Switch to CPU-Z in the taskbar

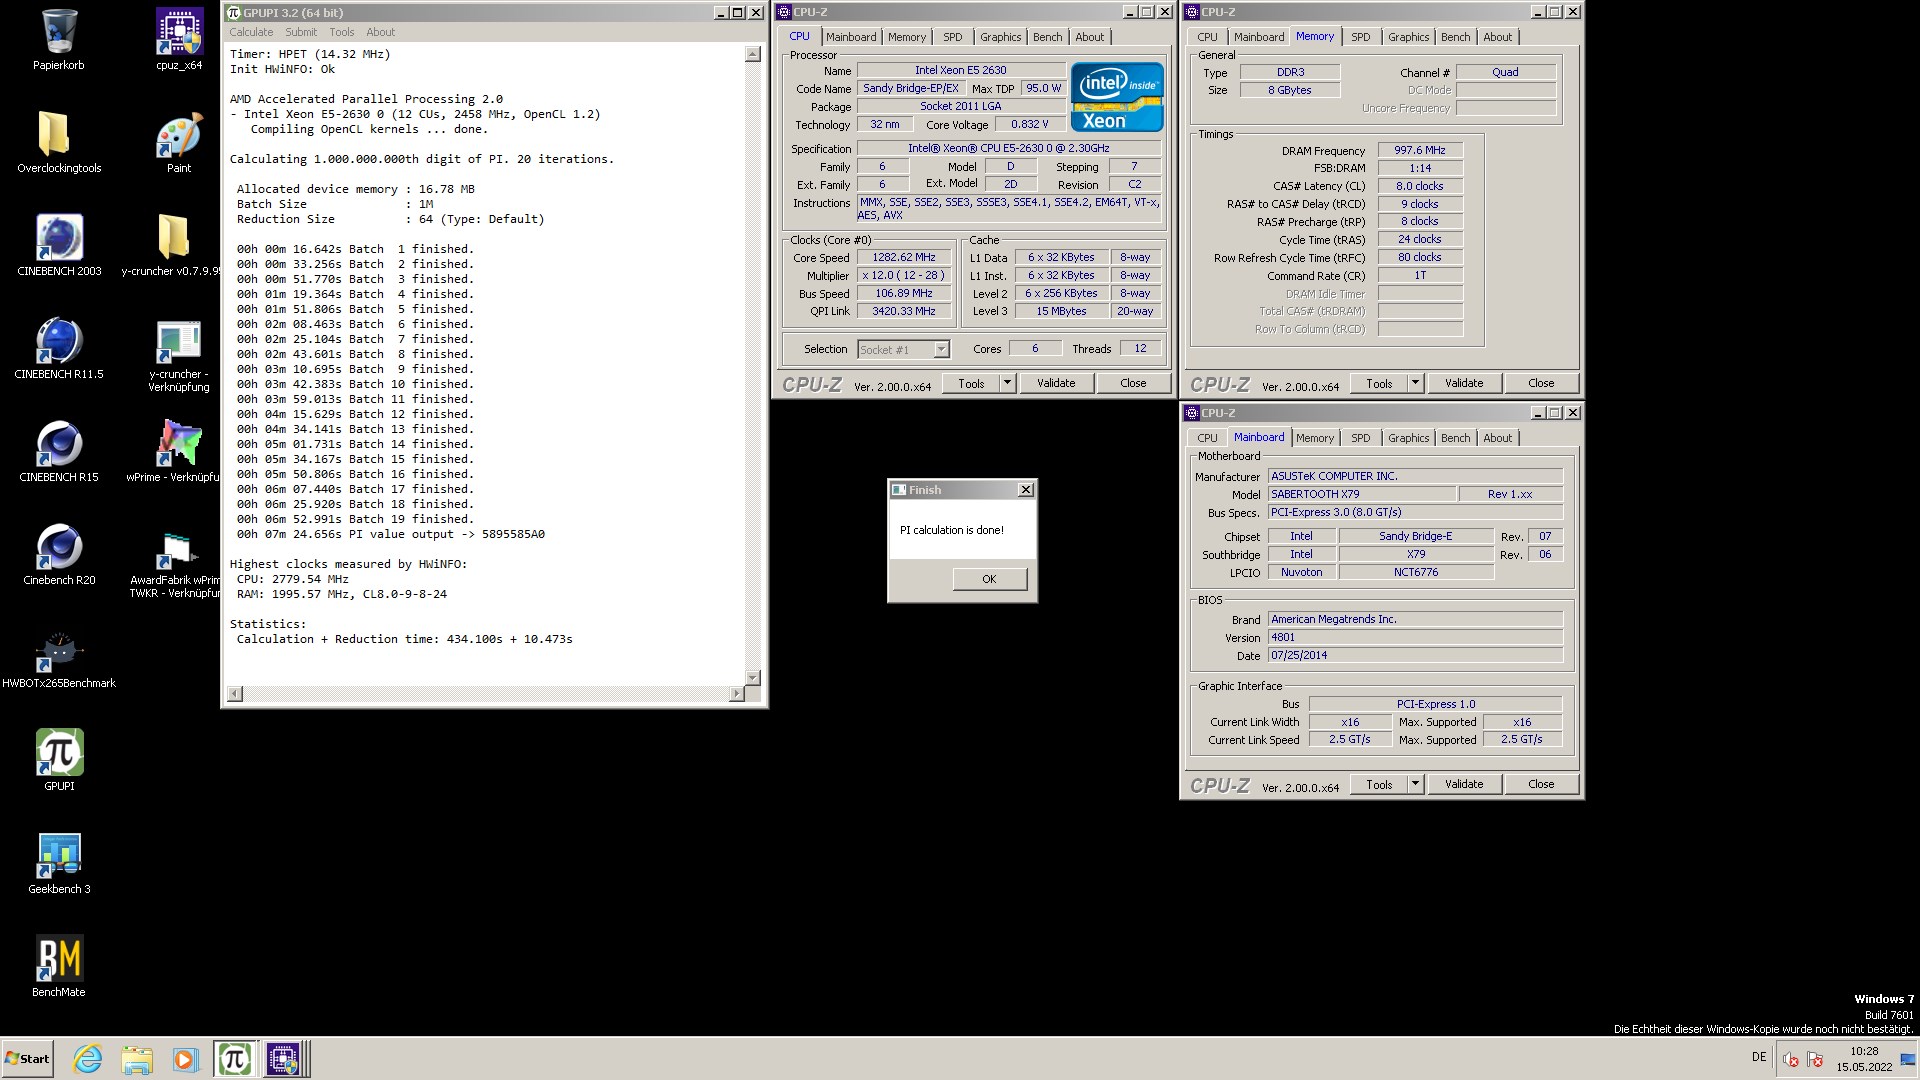[284, 1059]
